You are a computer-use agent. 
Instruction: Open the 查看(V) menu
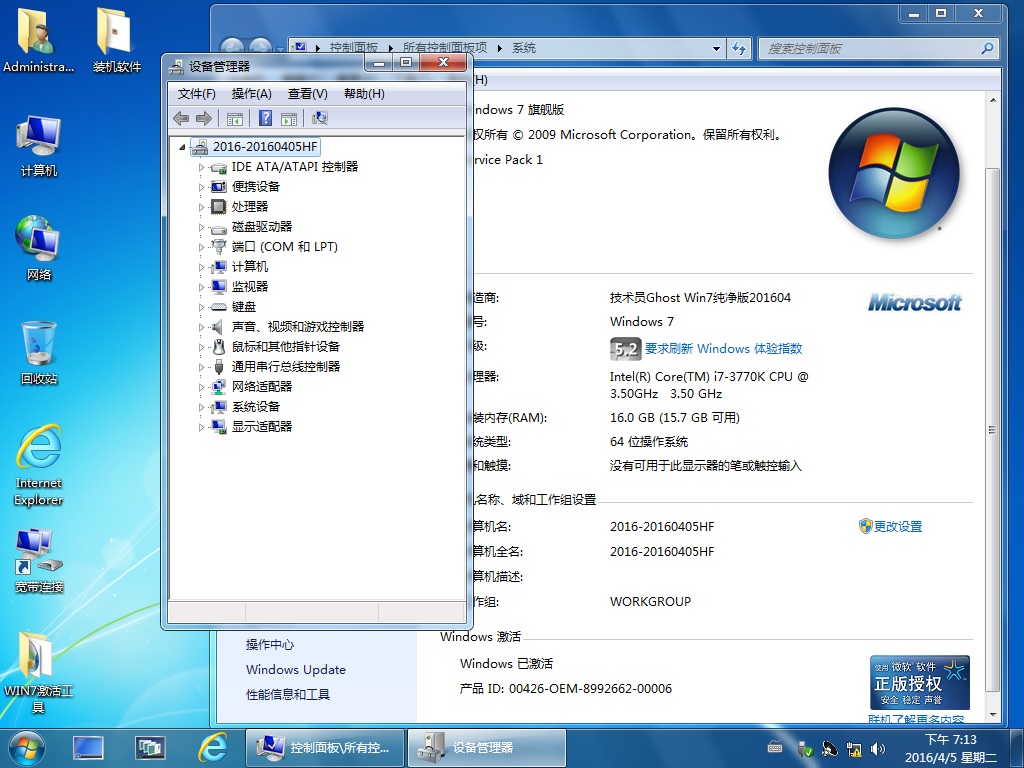pyautogui.click(x=308, y=94)
